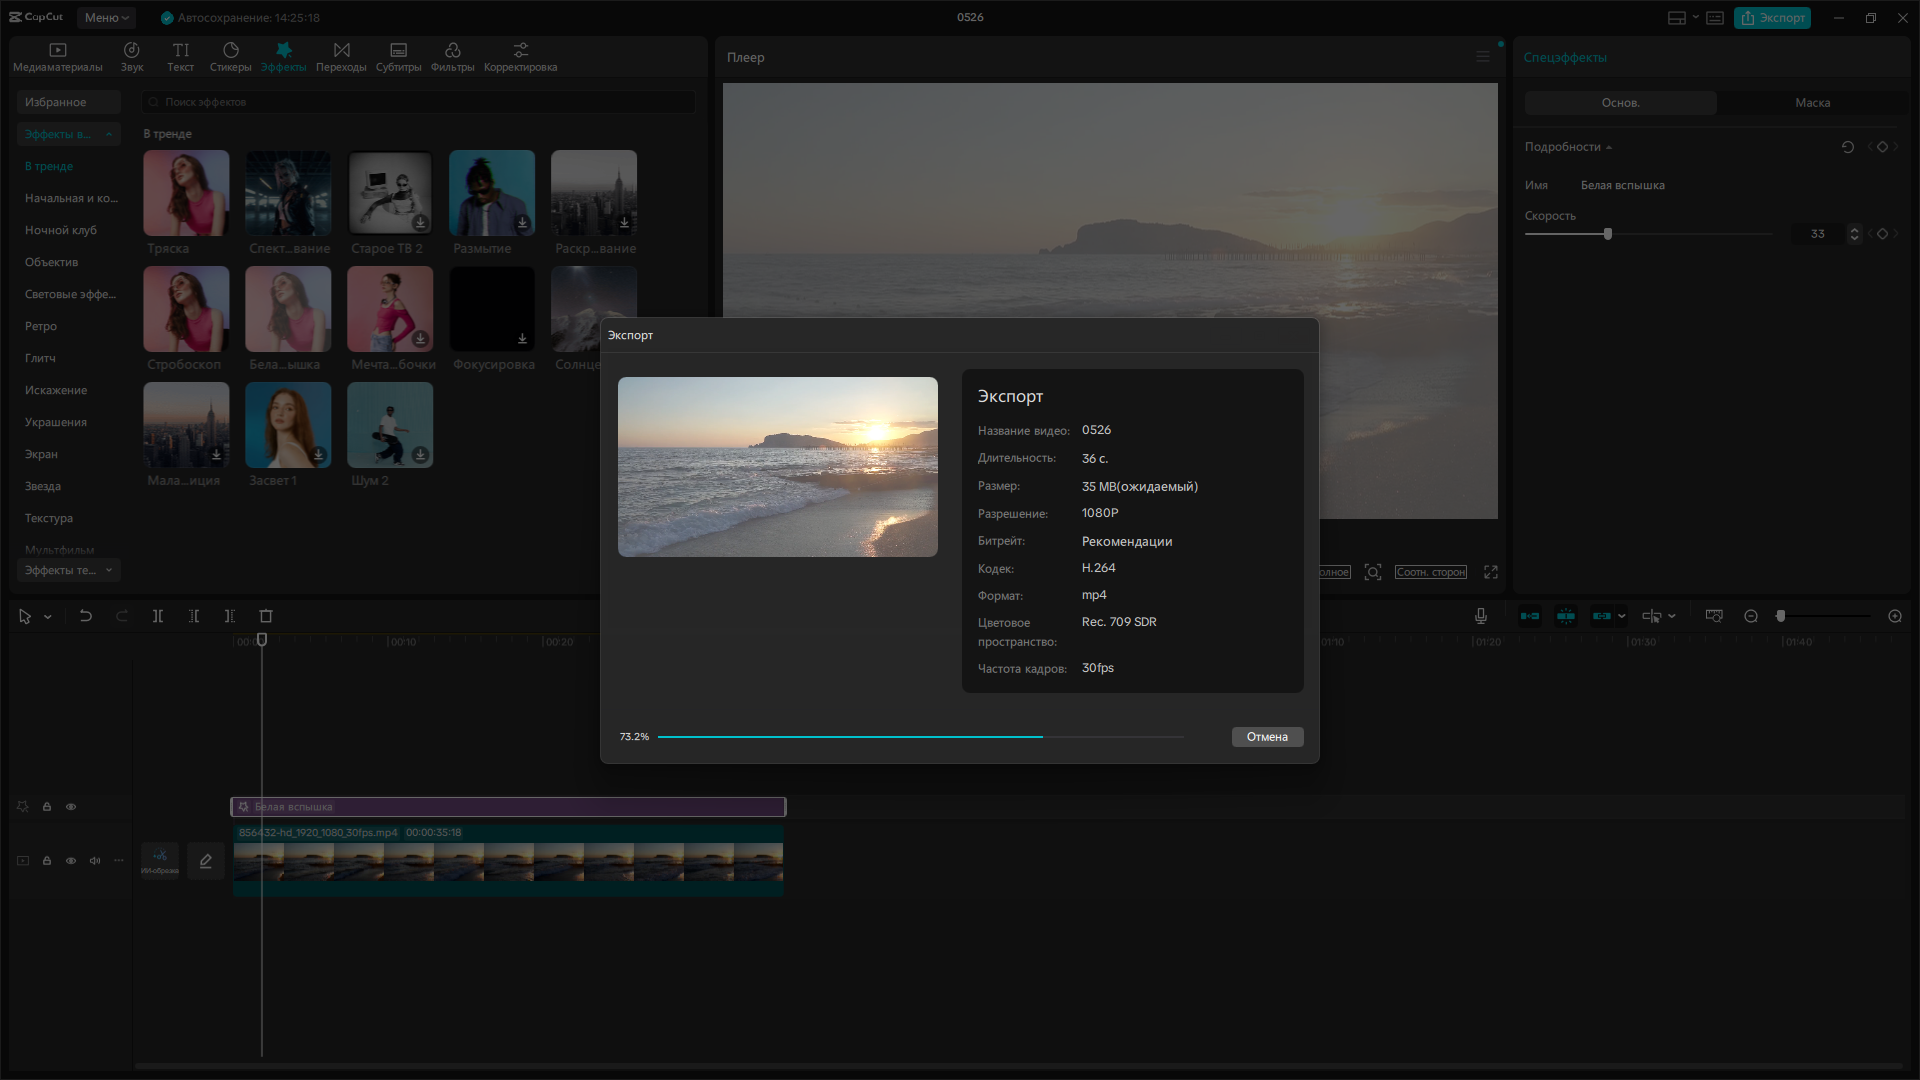
Task: Click the three-dots more options on video track
Action: click(119, 861)
